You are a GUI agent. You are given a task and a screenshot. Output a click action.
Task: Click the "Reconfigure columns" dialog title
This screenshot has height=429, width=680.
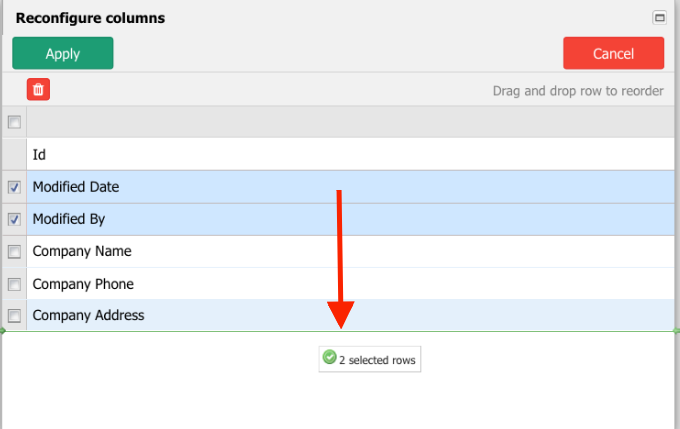tap(90, 18)
